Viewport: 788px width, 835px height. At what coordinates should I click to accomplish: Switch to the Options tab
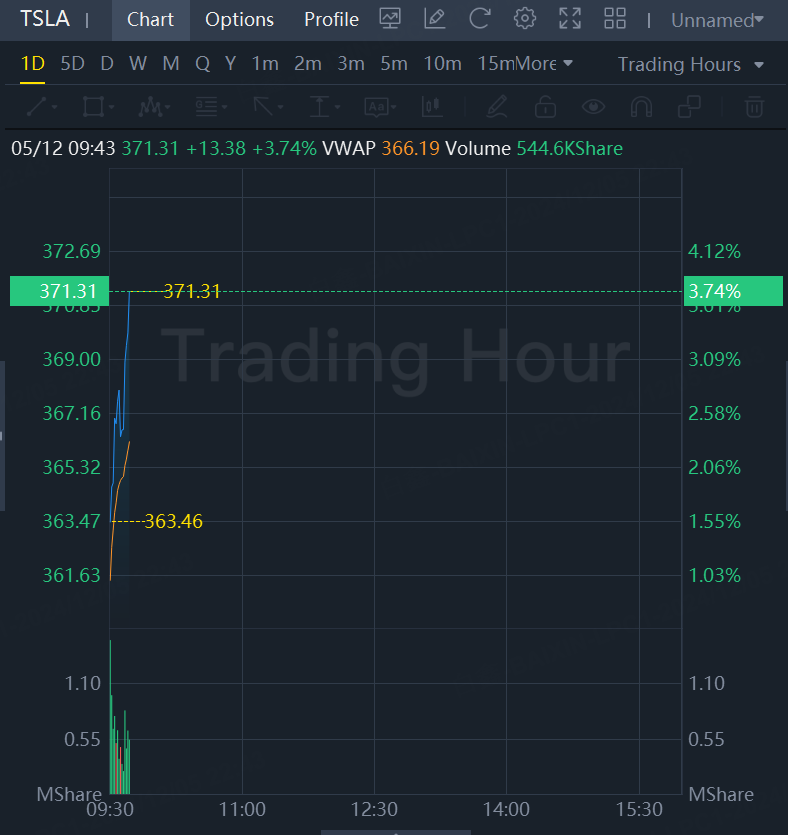tap(239, 20)
